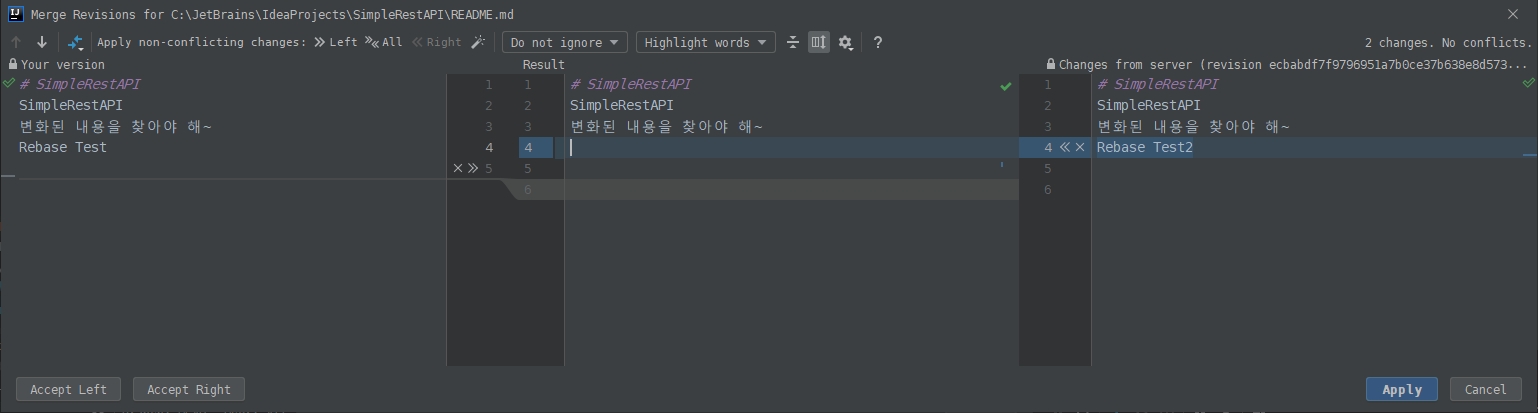Click 'SimpleRestAPI' line in Your version

click(x=71, y=105)
